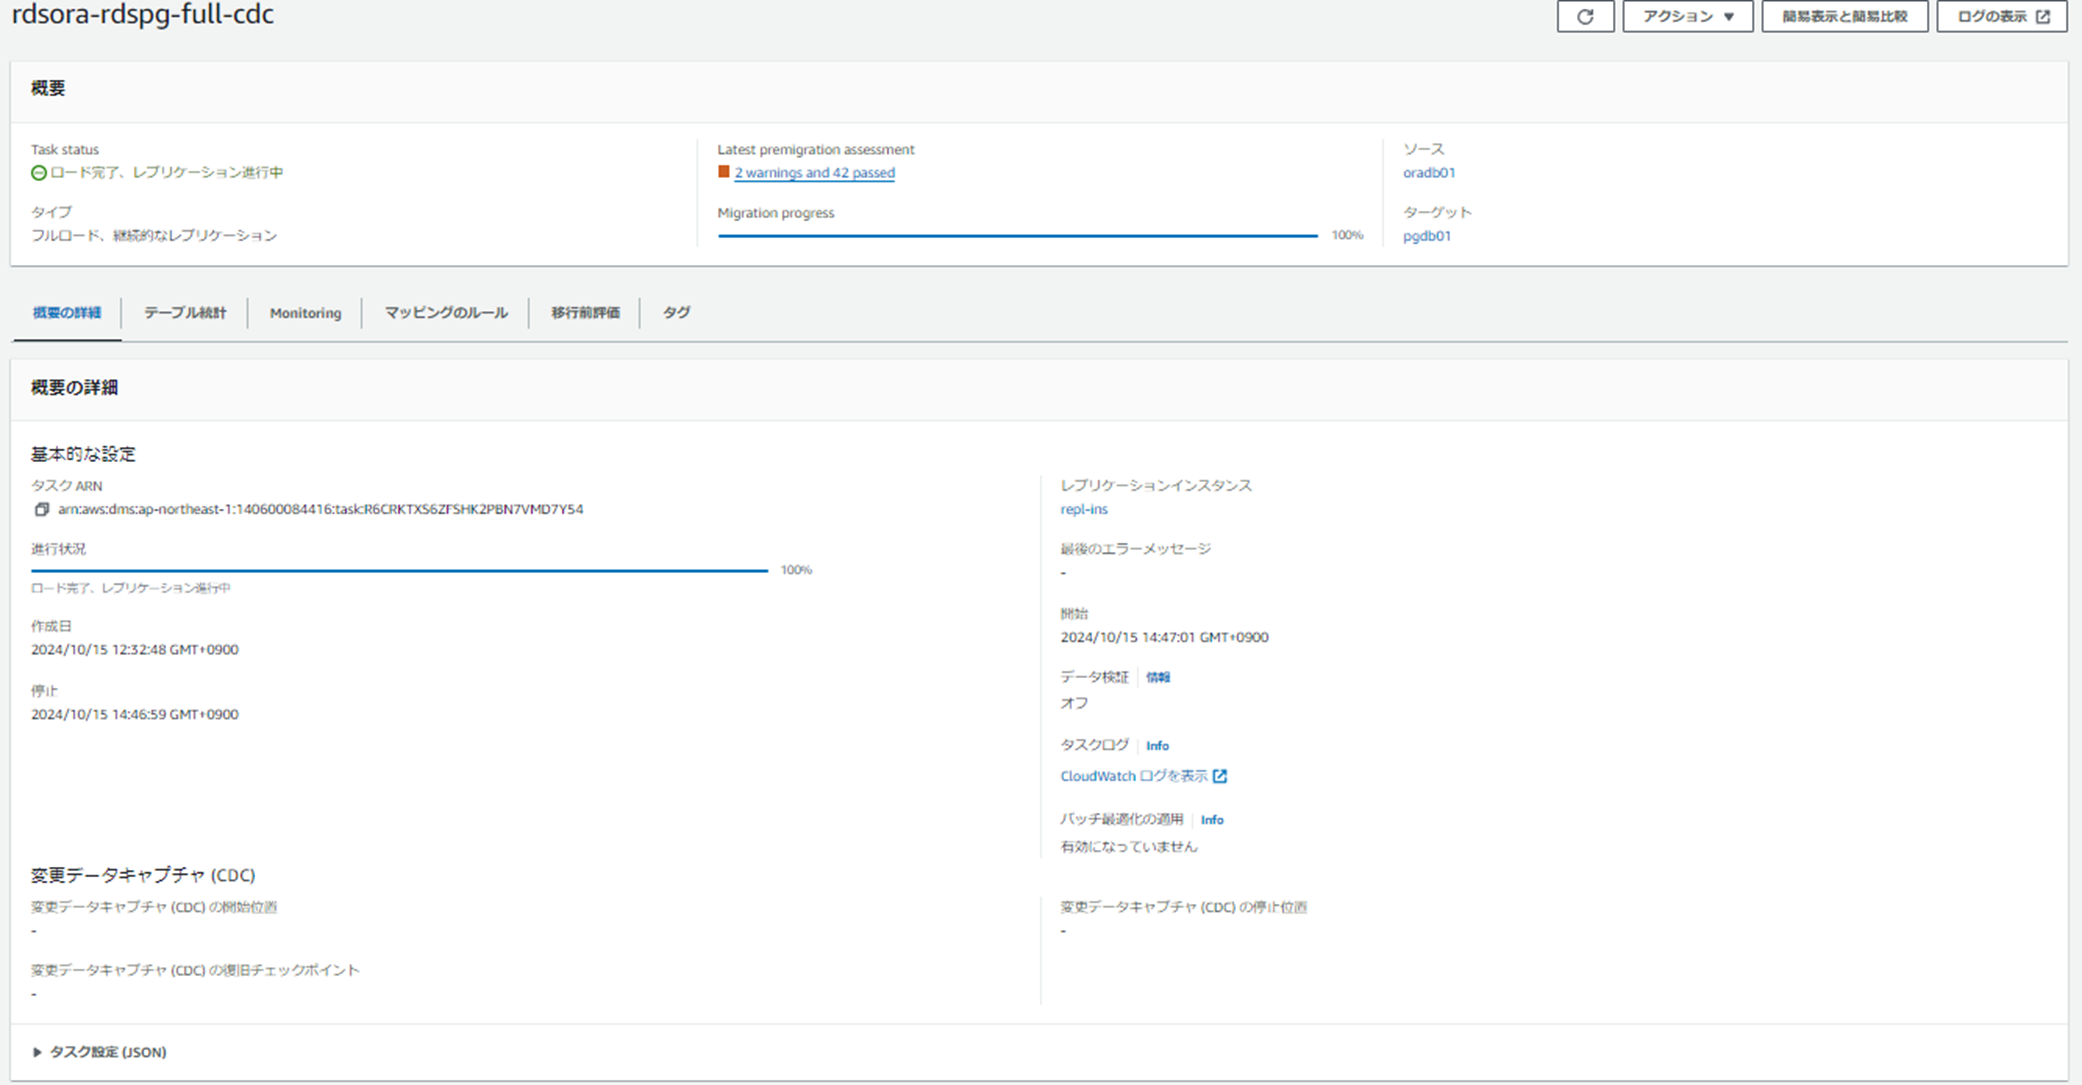Click the refresh icon in the top toolbar

(x=1586, y=16)
